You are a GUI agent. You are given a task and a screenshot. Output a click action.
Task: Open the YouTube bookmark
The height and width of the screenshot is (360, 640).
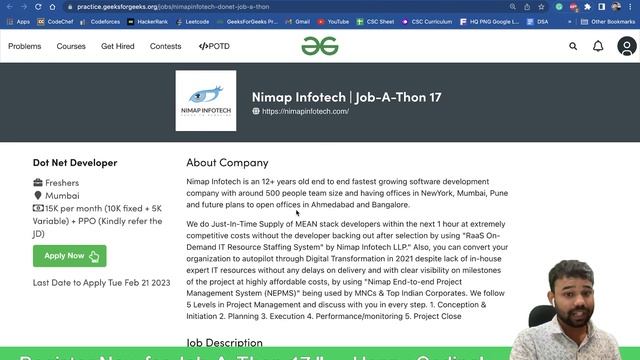click(333, 22)
